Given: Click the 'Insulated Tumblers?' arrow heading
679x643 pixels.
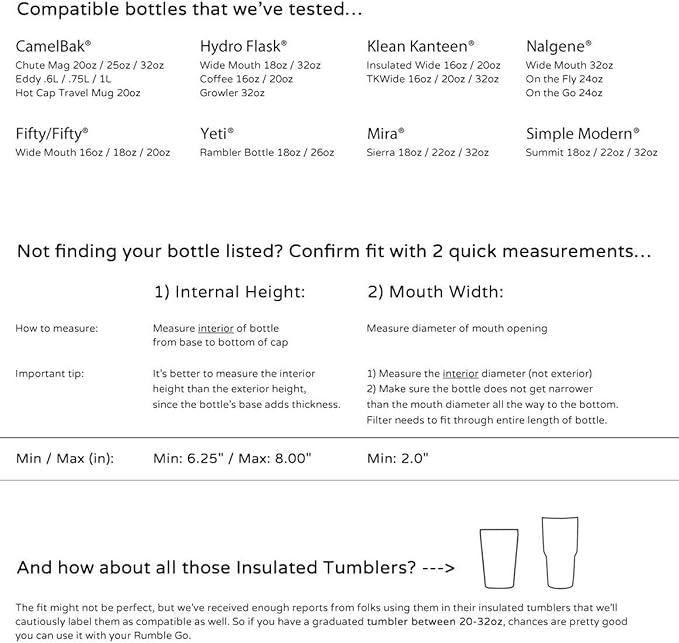Looking at the screenshot, I should point(236,567).
